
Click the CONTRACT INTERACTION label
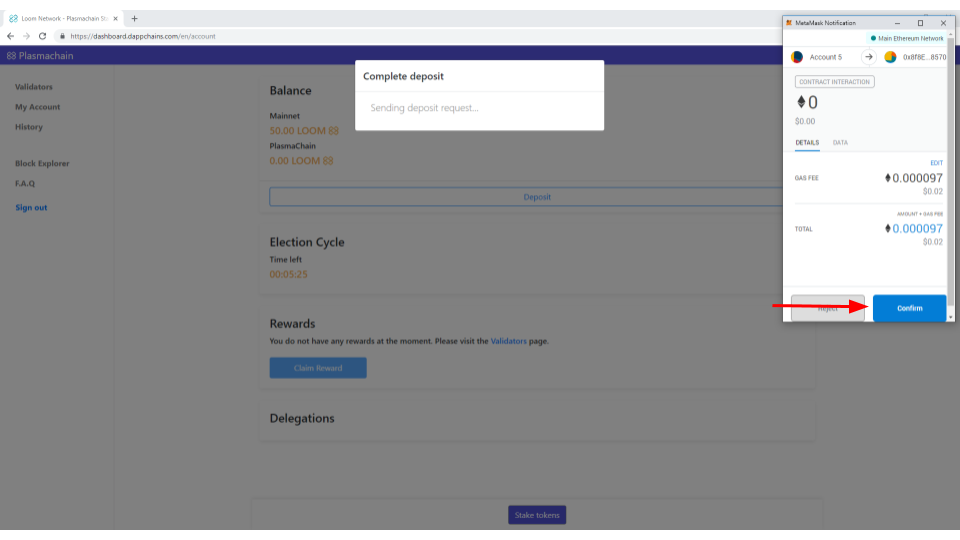point(834,81)
